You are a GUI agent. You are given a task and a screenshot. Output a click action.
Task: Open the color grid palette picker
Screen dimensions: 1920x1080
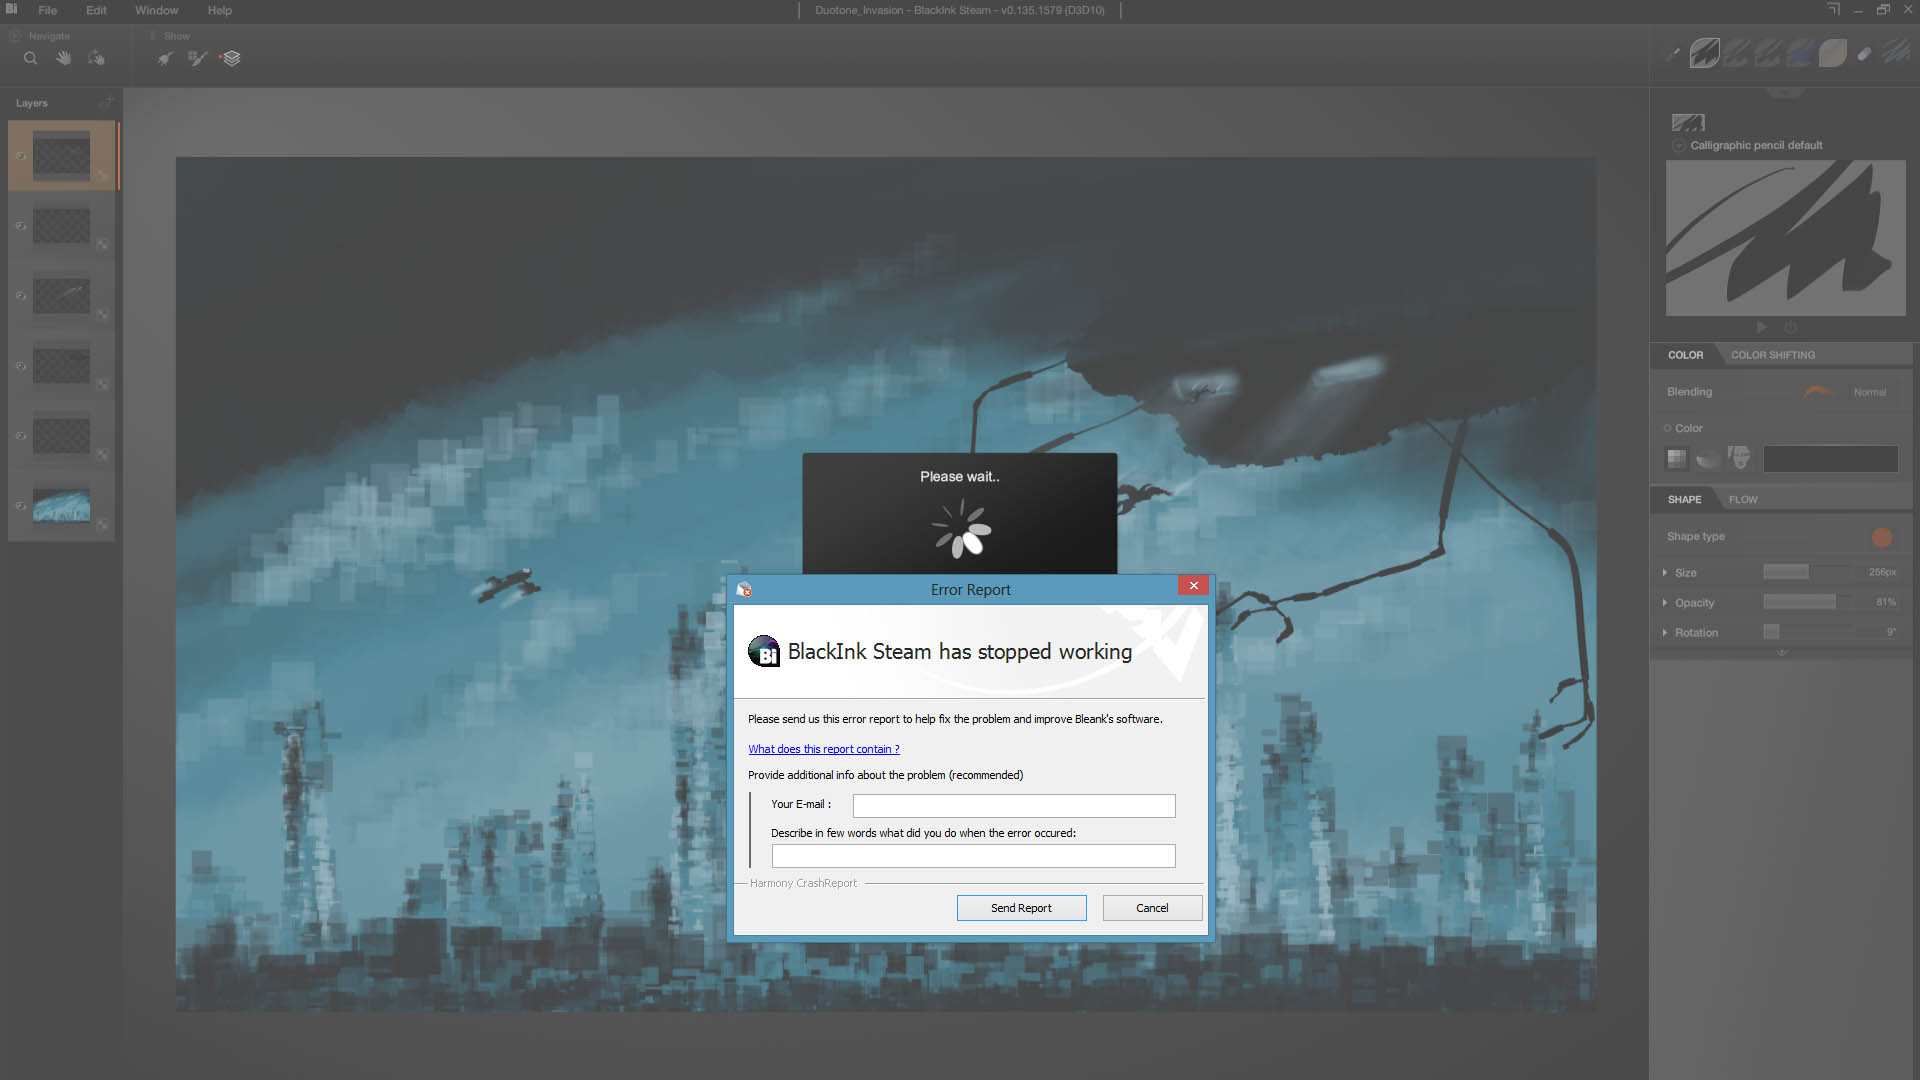coord(1677,459)
